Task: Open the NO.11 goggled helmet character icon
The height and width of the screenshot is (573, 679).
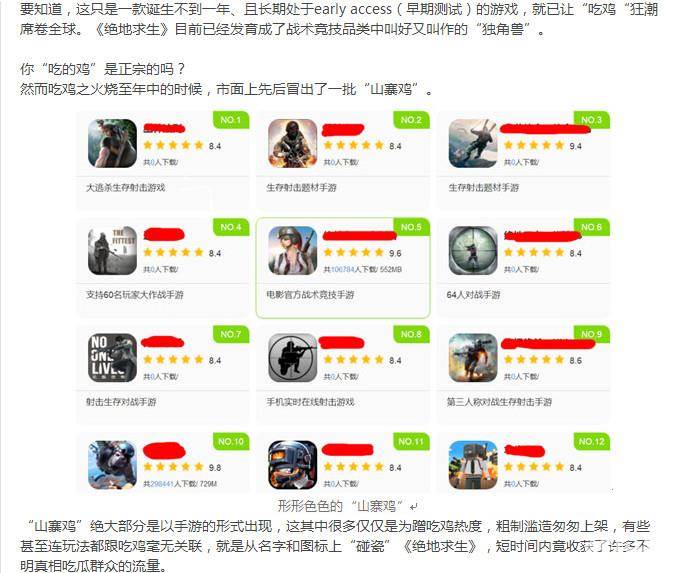Action: coord(293,465)
